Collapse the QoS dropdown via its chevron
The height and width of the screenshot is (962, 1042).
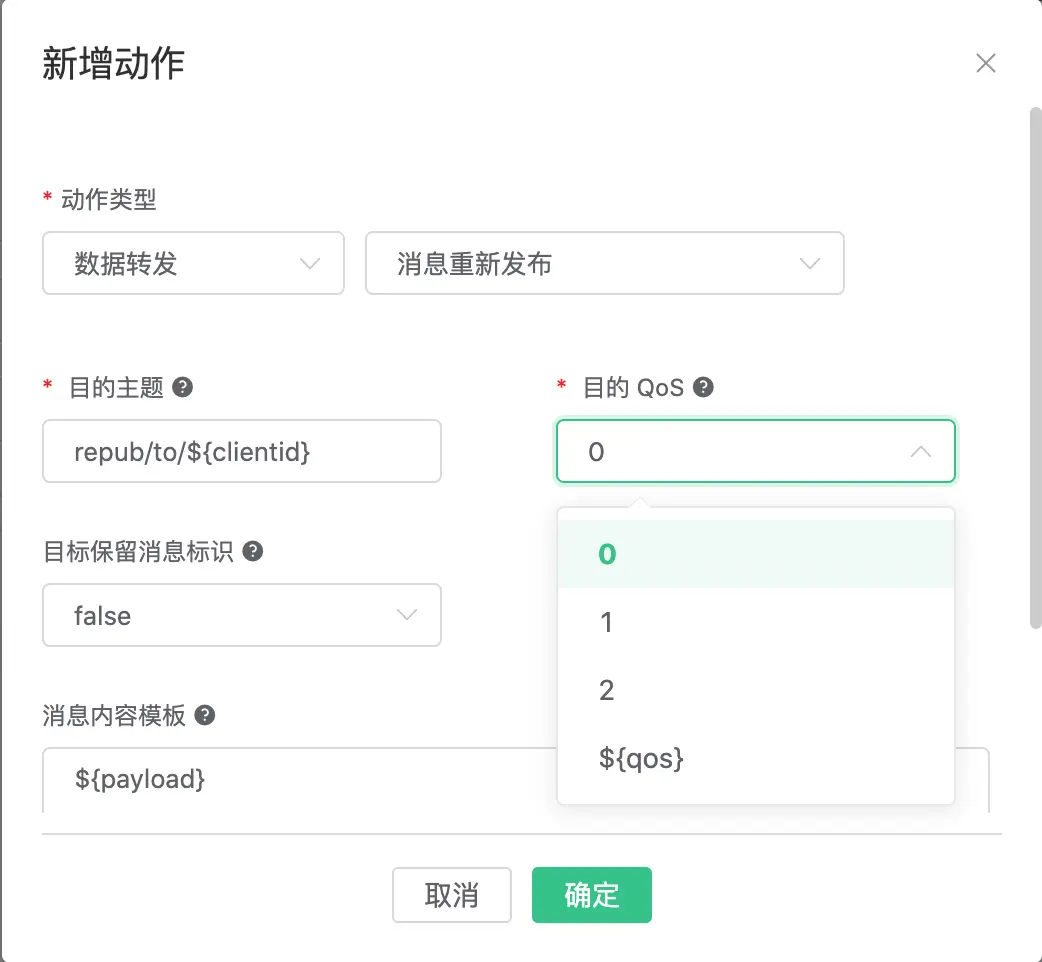point(920,451)
